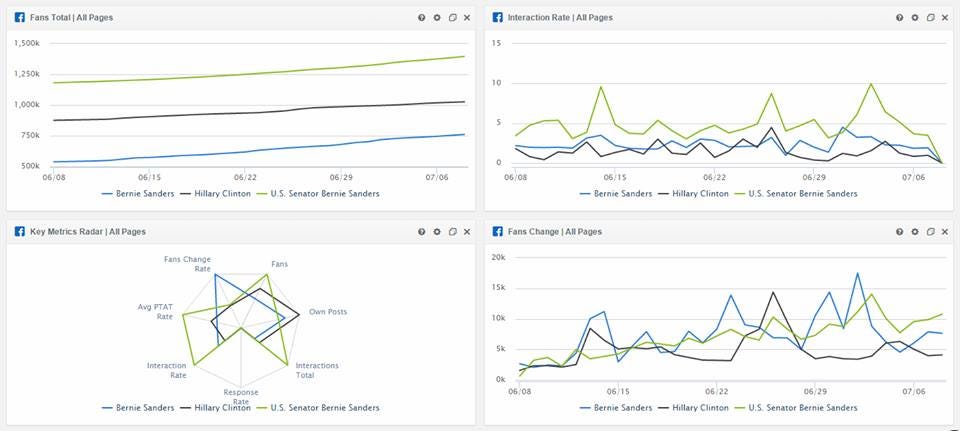Click Facebook icon beside Fans Total title
This screenshot has width=960, height=431.
pyautogui.click(x=20, y=17)
